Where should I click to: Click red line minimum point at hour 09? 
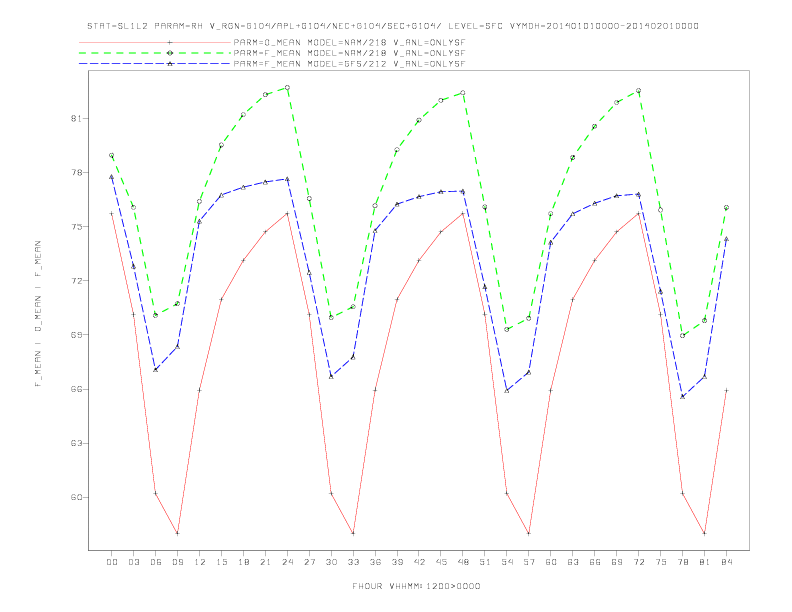(x=177, y=533)
